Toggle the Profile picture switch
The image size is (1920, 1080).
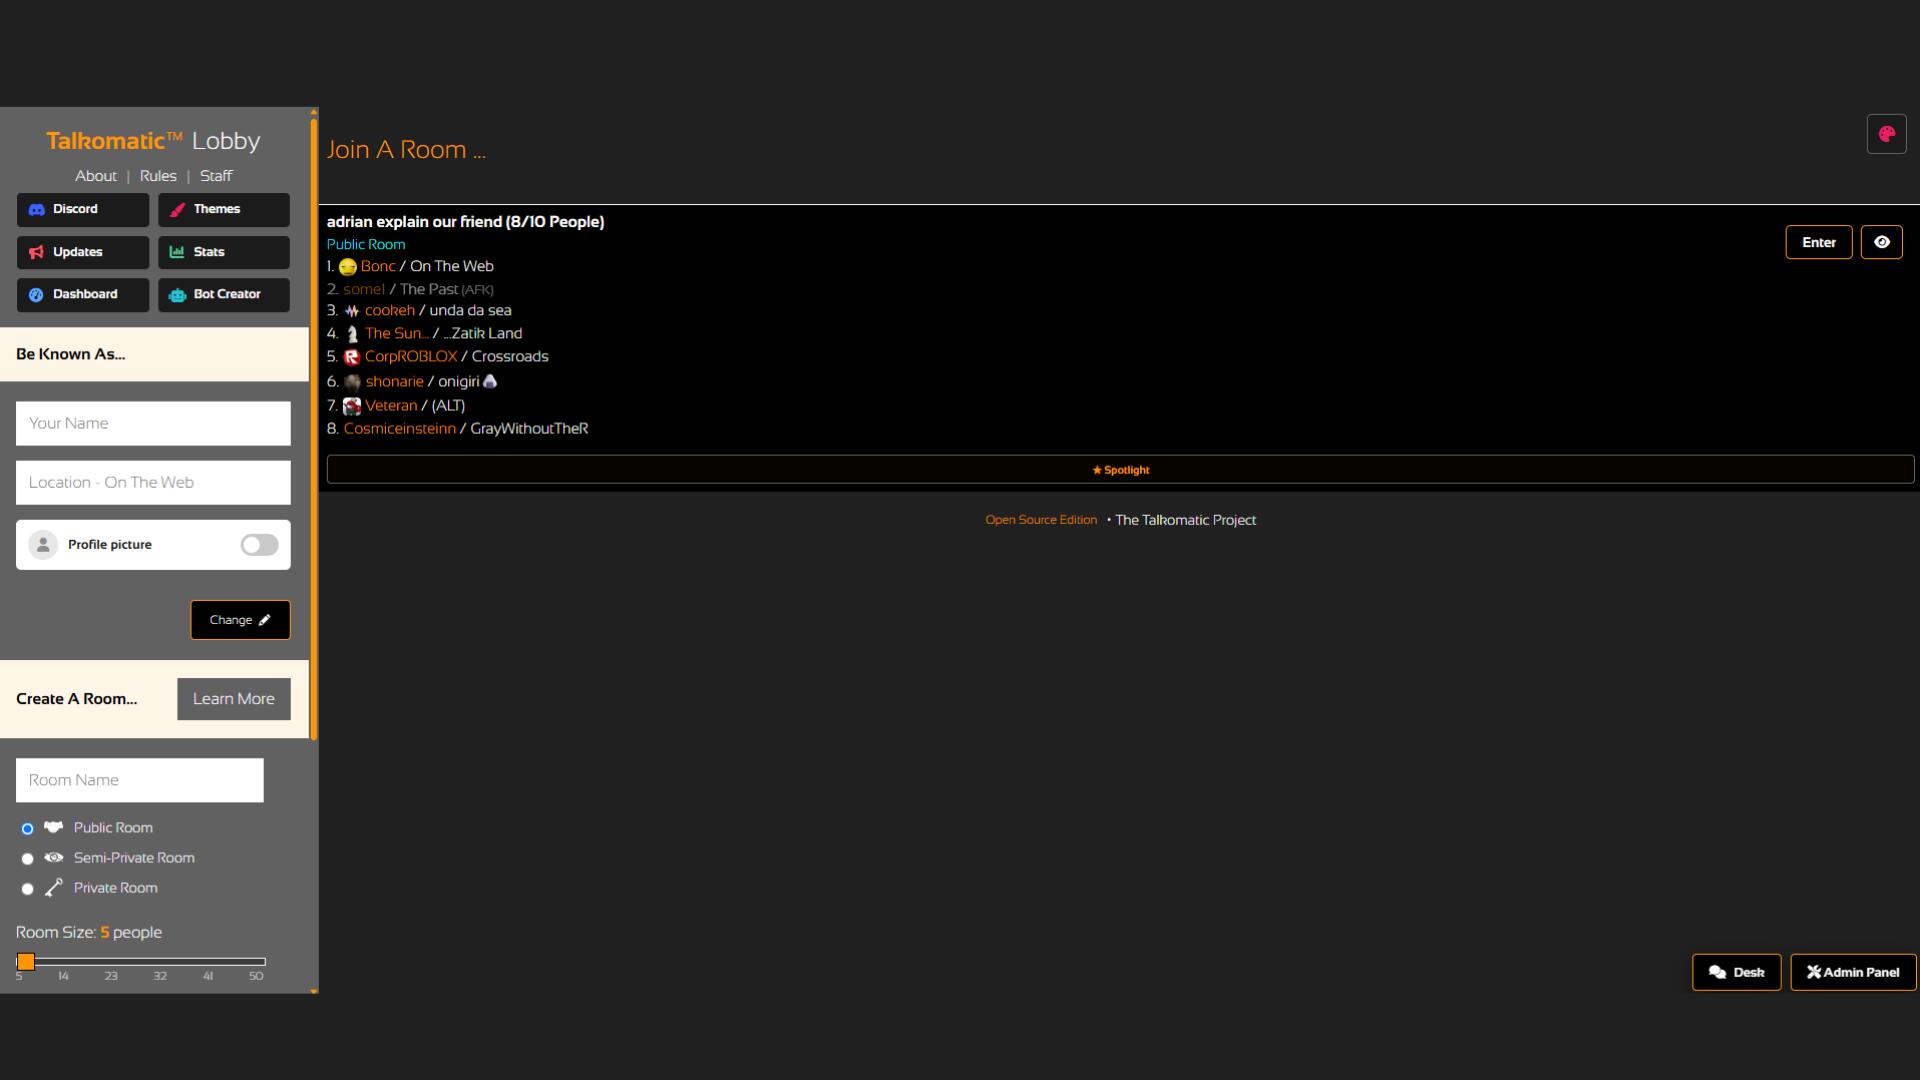[x=259, y=545]
